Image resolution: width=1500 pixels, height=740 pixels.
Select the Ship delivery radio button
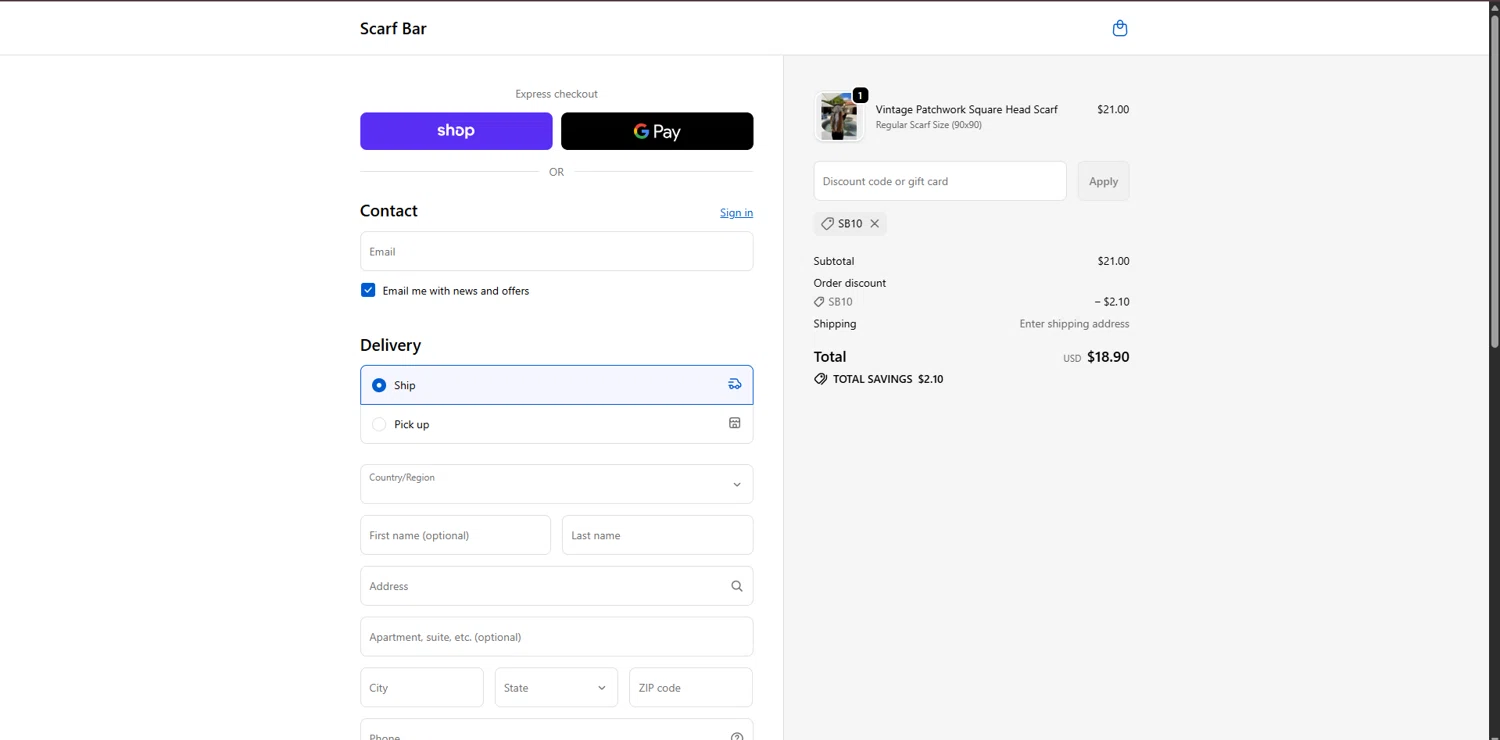pyautogui.click(x=379, y=385)
